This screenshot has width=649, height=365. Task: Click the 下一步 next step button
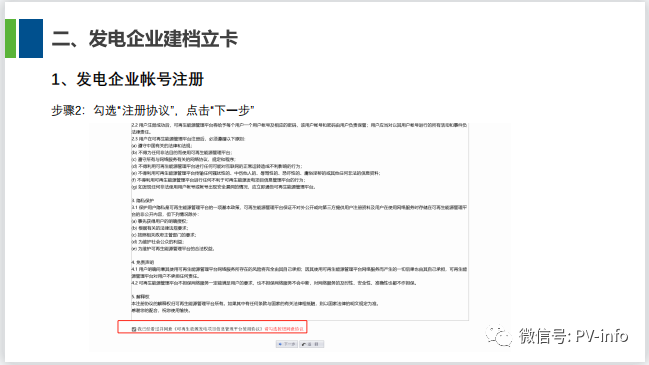pyautogui.click(x=287, y=344)
